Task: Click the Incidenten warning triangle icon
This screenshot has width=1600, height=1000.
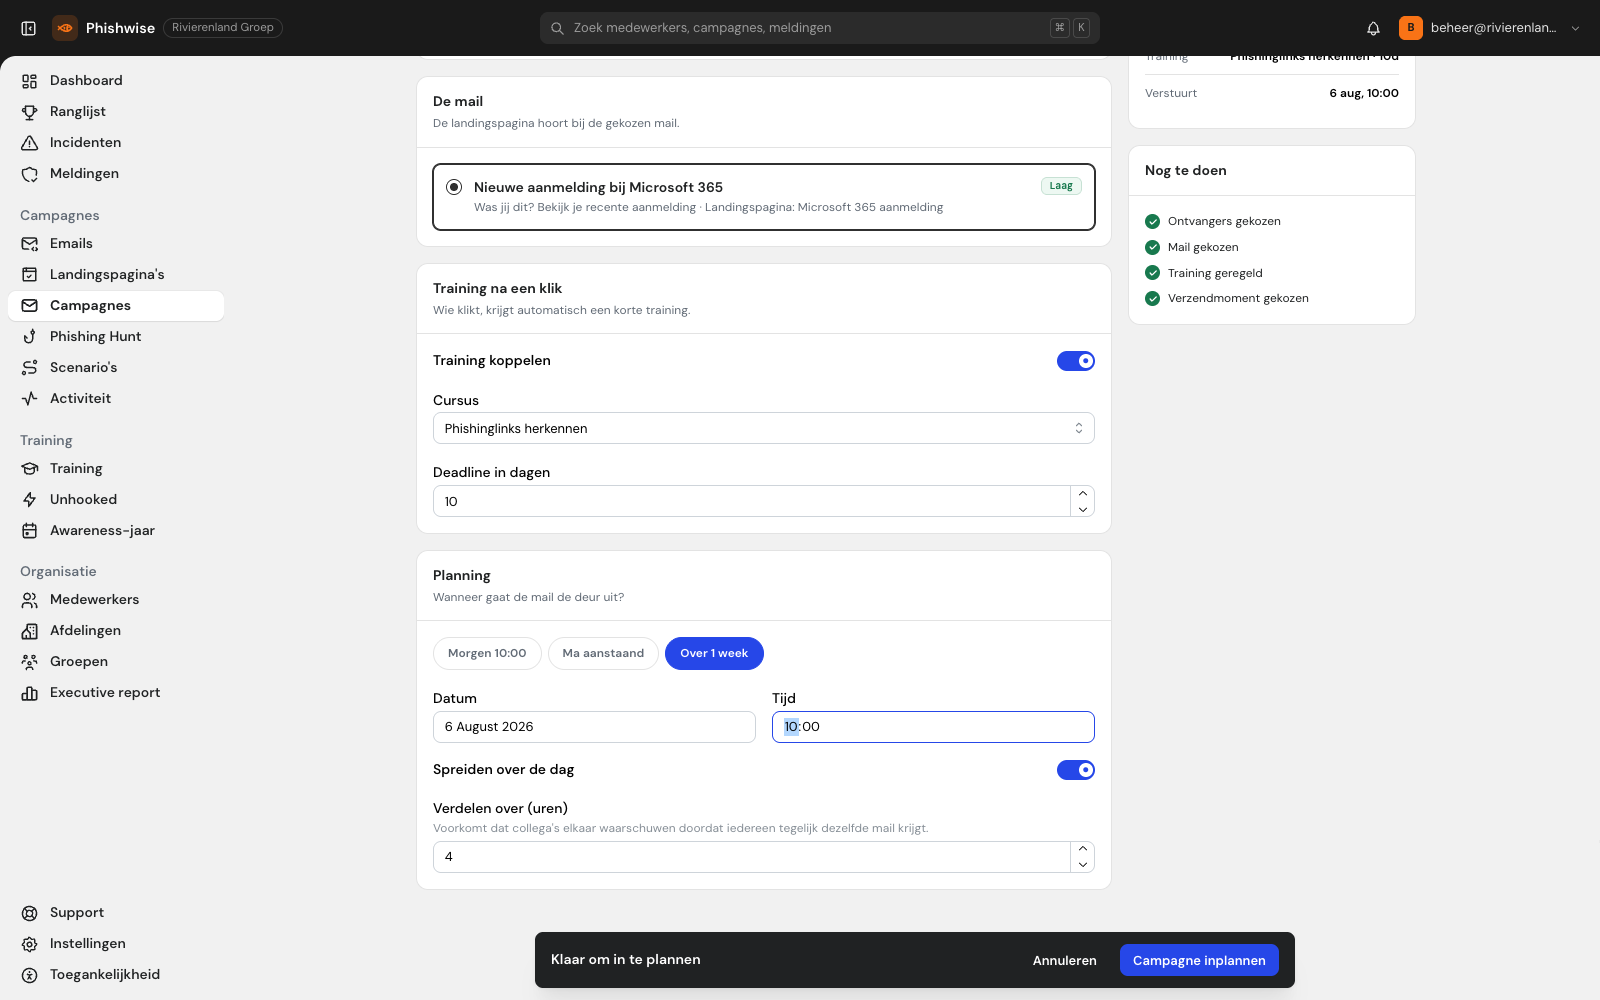Action: tap(30, 143)
